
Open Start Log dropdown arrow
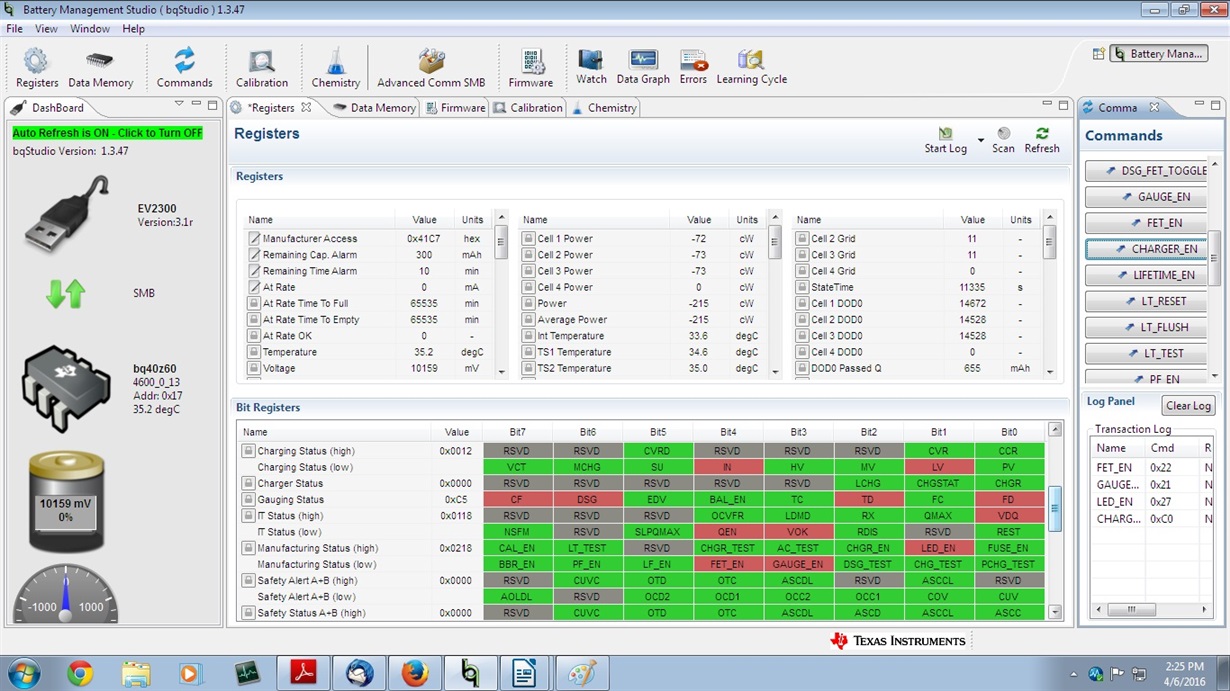point(980,140)
